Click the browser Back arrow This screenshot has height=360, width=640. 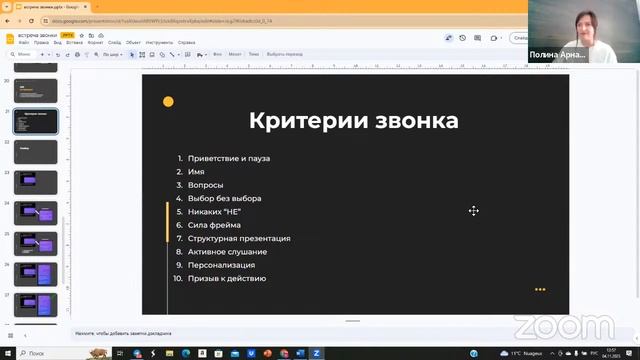click(x=7, y=21)
